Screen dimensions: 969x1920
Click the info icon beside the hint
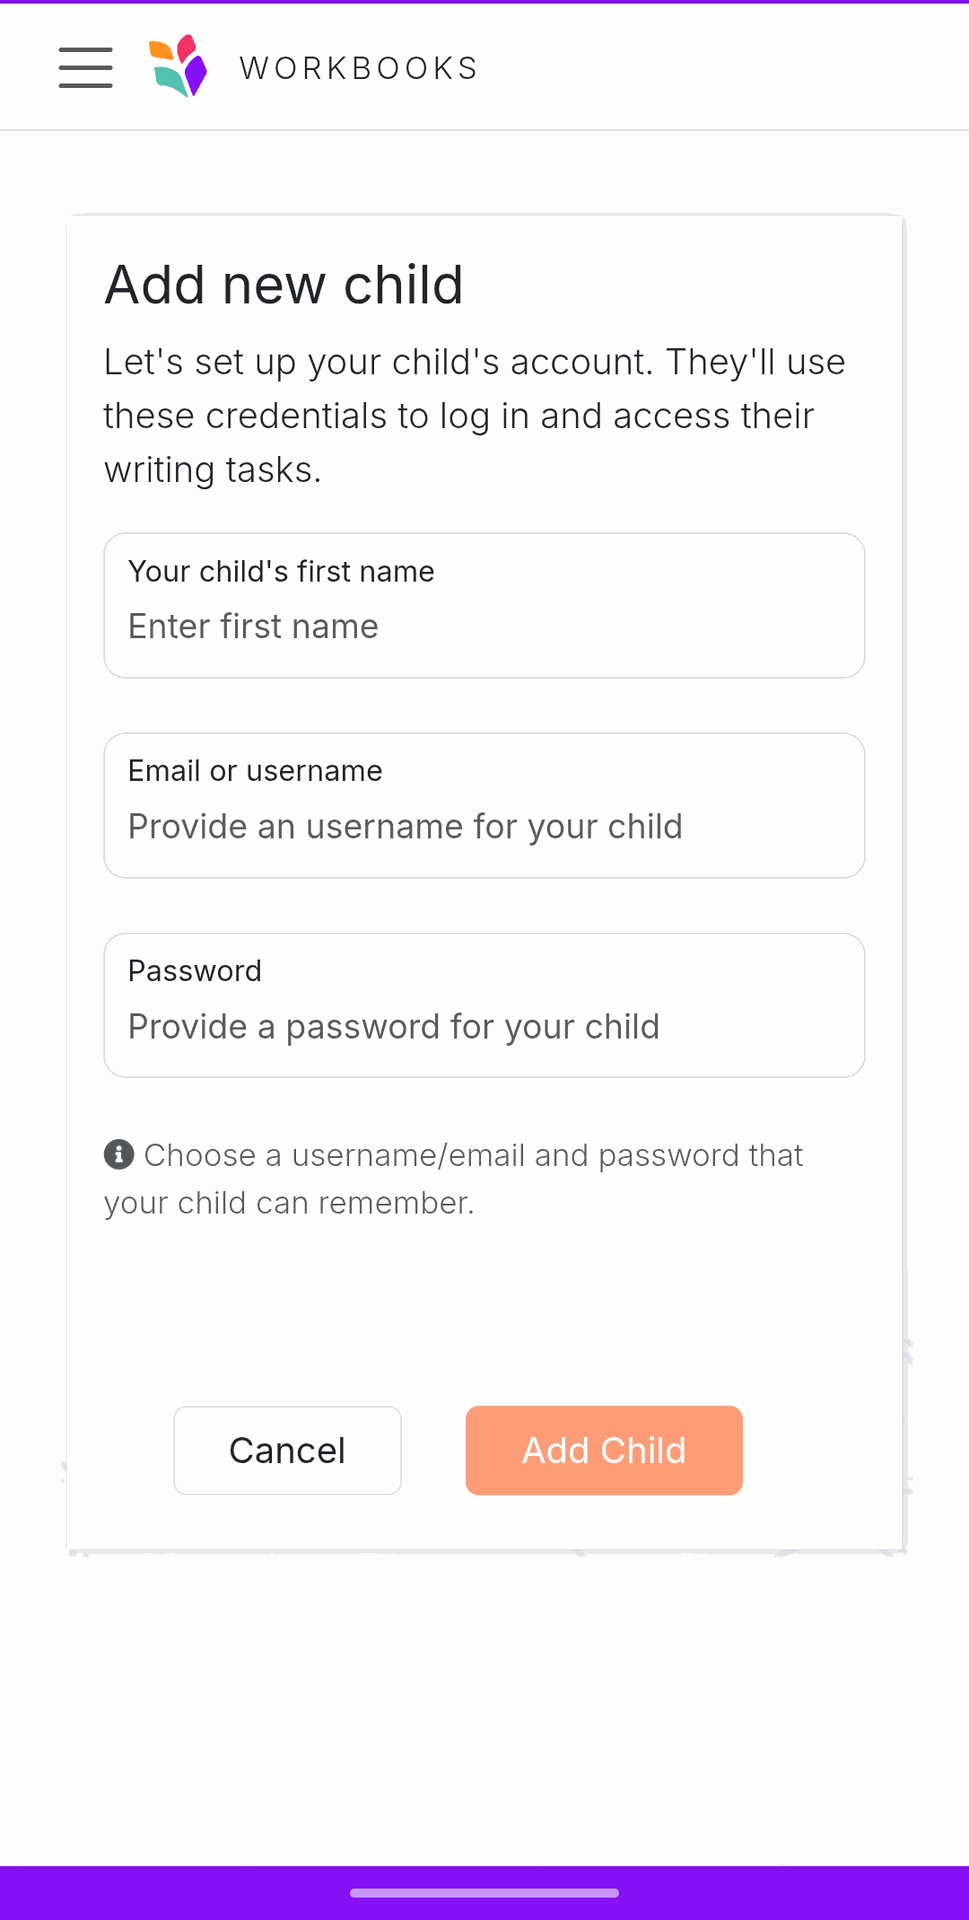[119, 1155]
